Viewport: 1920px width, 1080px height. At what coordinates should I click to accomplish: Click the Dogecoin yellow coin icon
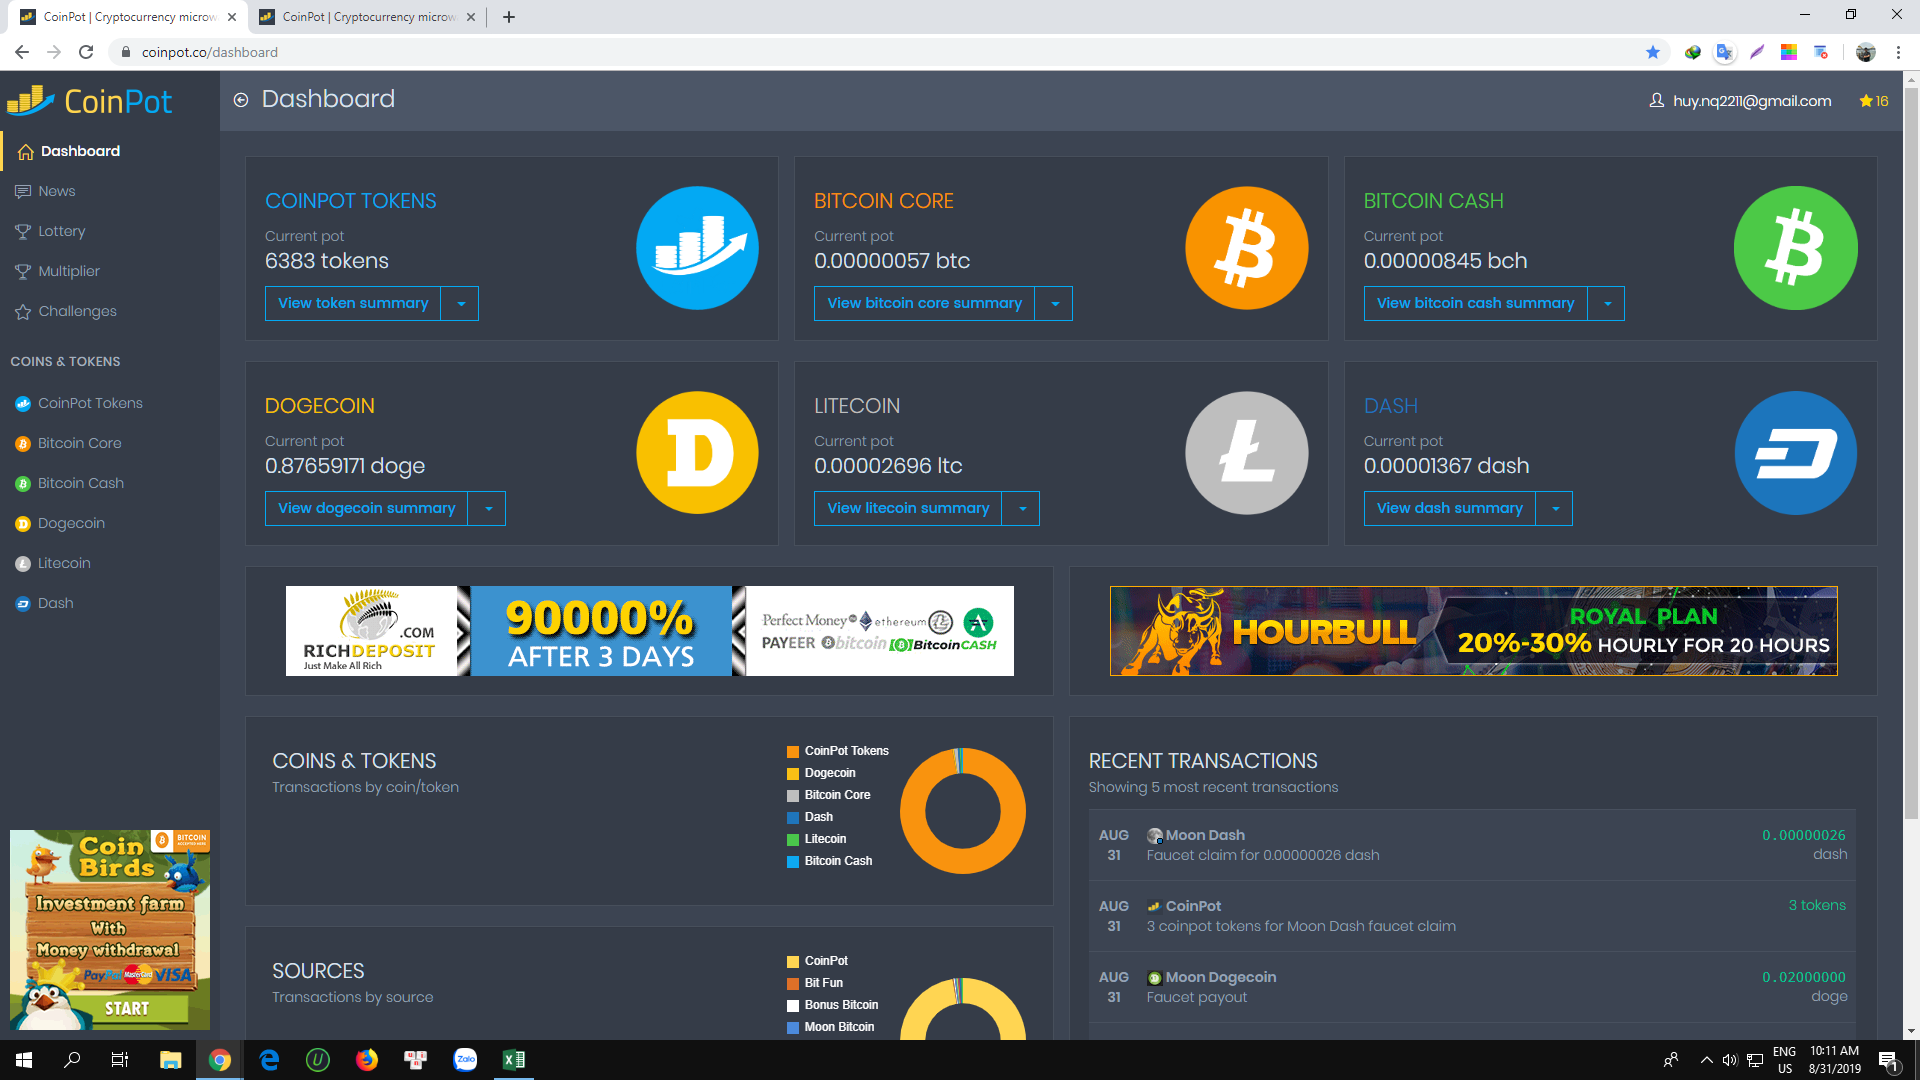tap(697, 453)
